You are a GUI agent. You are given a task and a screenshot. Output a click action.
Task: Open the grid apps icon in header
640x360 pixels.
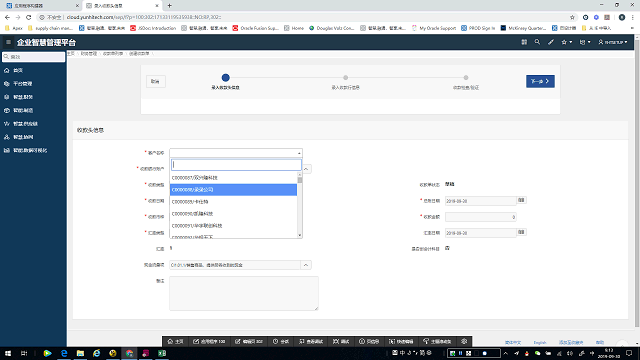click(x=524, y=42)
